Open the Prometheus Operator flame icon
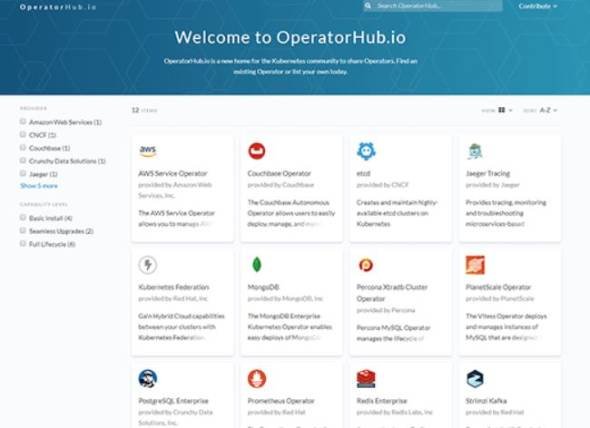Viewport: 590px width, 428px height. tap(257, 378)
